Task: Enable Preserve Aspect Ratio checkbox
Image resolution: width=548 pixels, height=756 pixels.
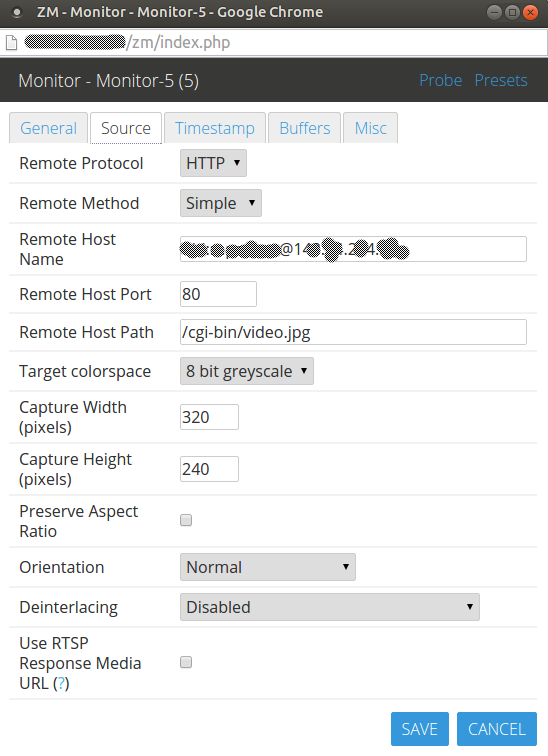Action: (x=186, y=520)
